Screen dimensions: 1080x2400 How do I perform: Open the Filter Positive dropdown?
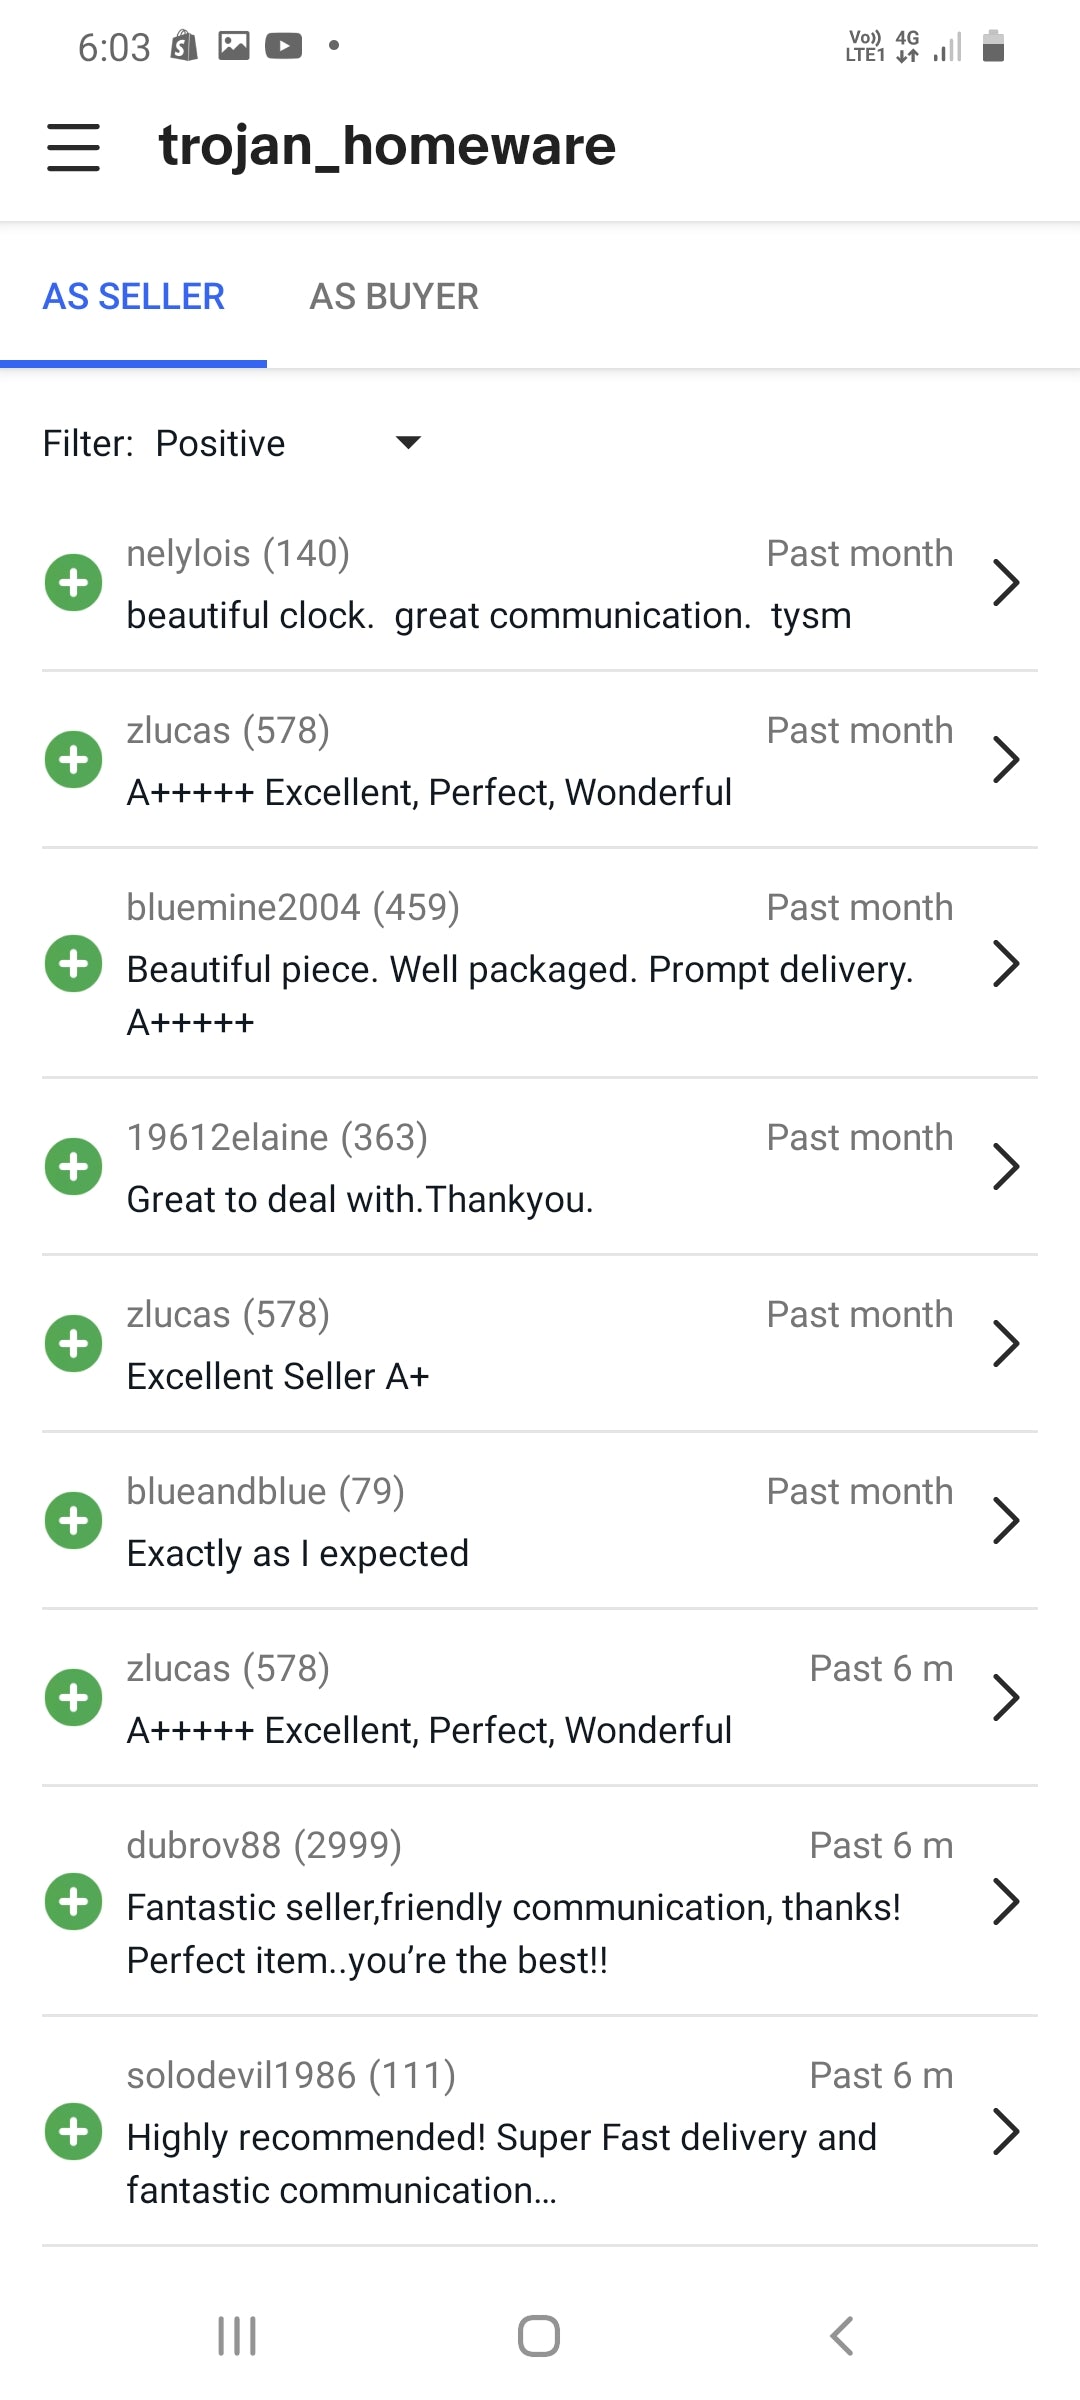coord(290,443)
